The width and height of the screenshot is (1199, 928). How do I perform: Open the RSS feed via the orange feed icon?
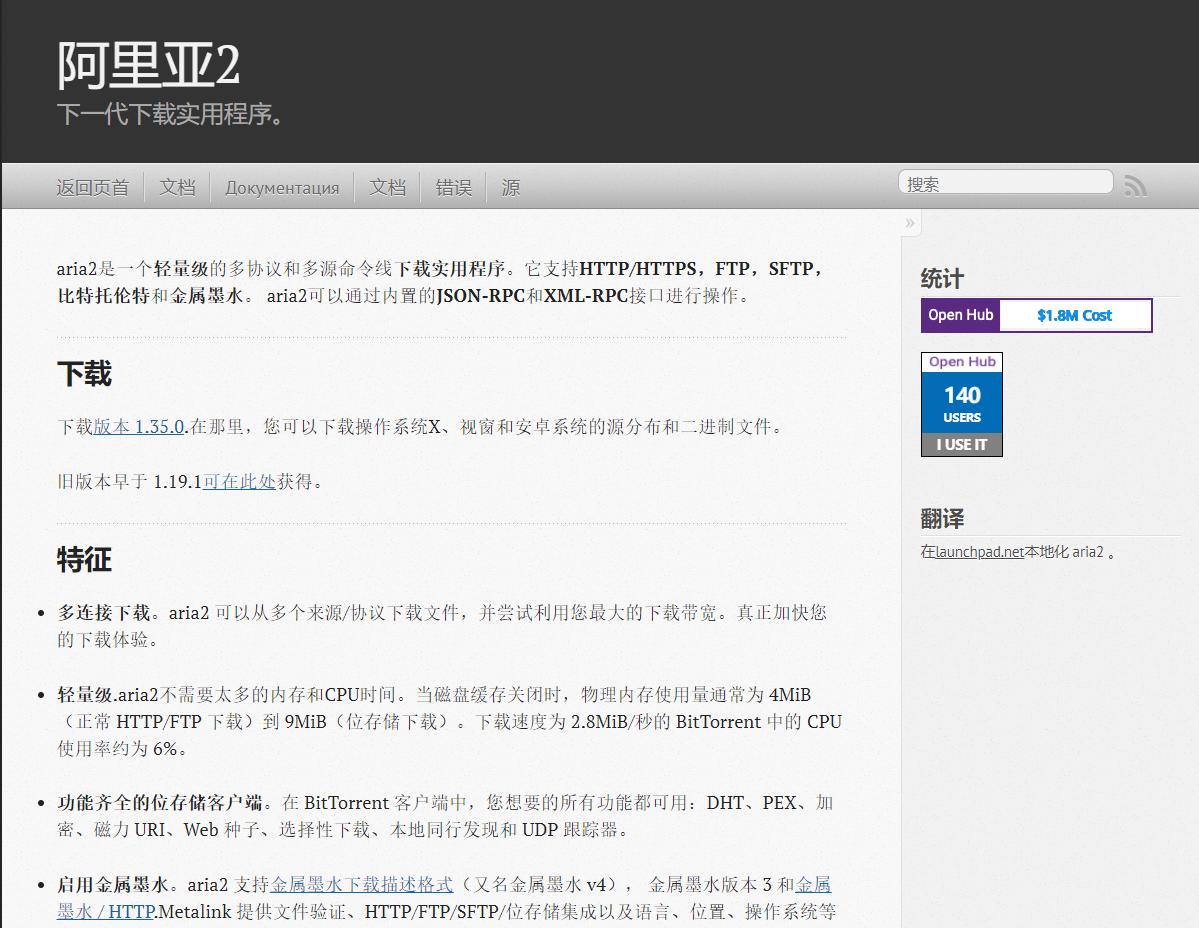tap(1135, 184)
